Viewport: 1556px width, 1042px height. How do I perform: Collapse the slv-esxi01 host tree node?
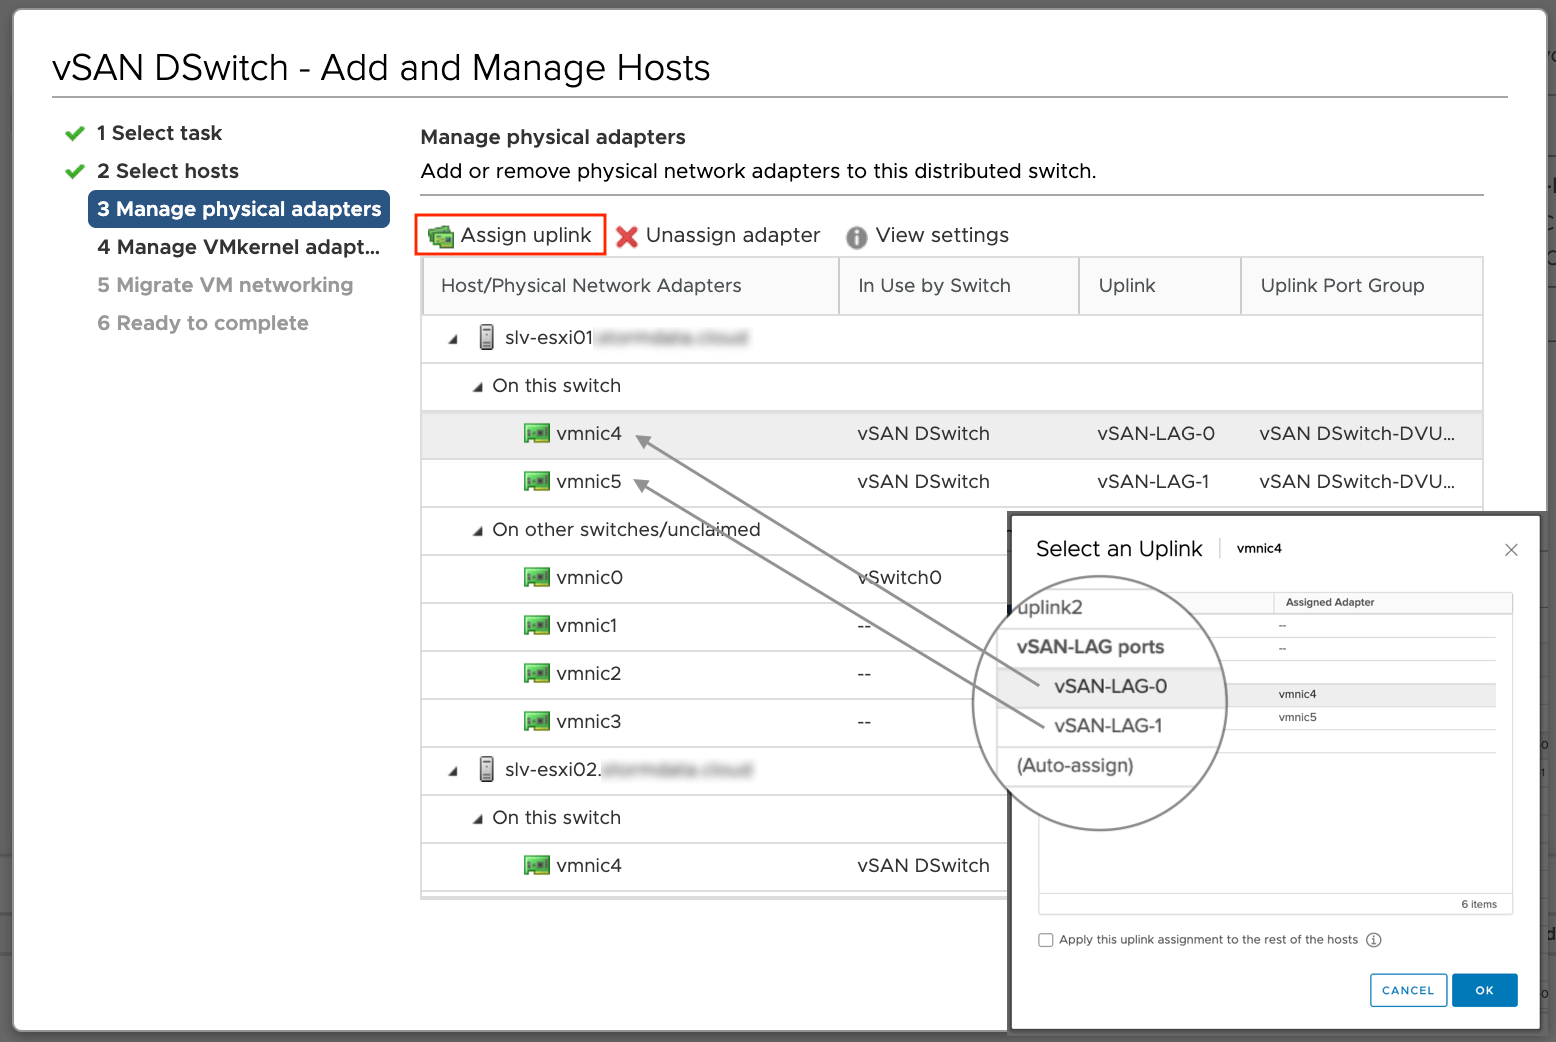tap(453, 340)
